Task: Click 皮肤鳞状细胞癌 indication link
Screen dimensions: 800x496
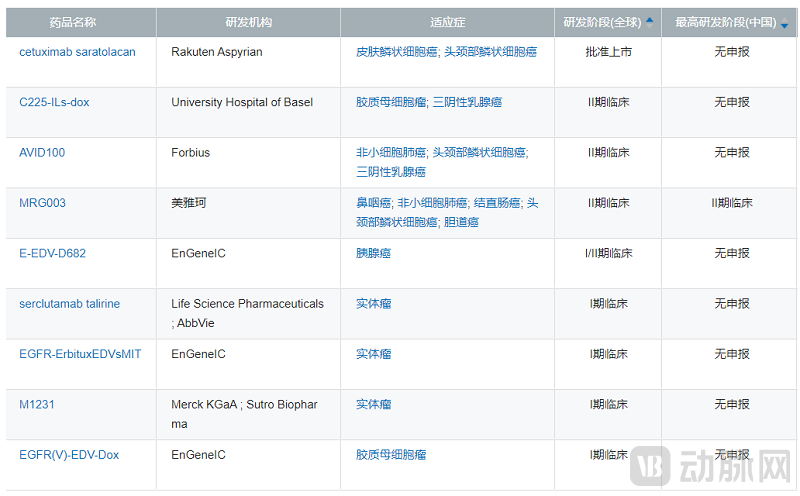Action: (397, 52)
